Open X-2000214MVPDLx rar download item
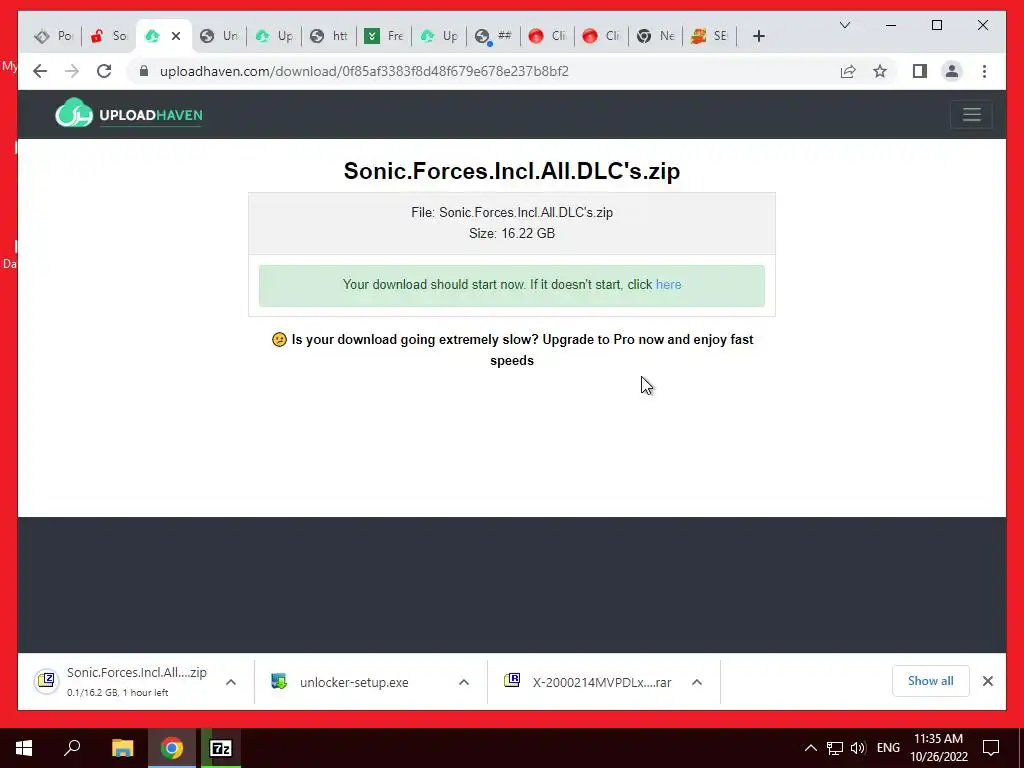 tap(601, 682)
